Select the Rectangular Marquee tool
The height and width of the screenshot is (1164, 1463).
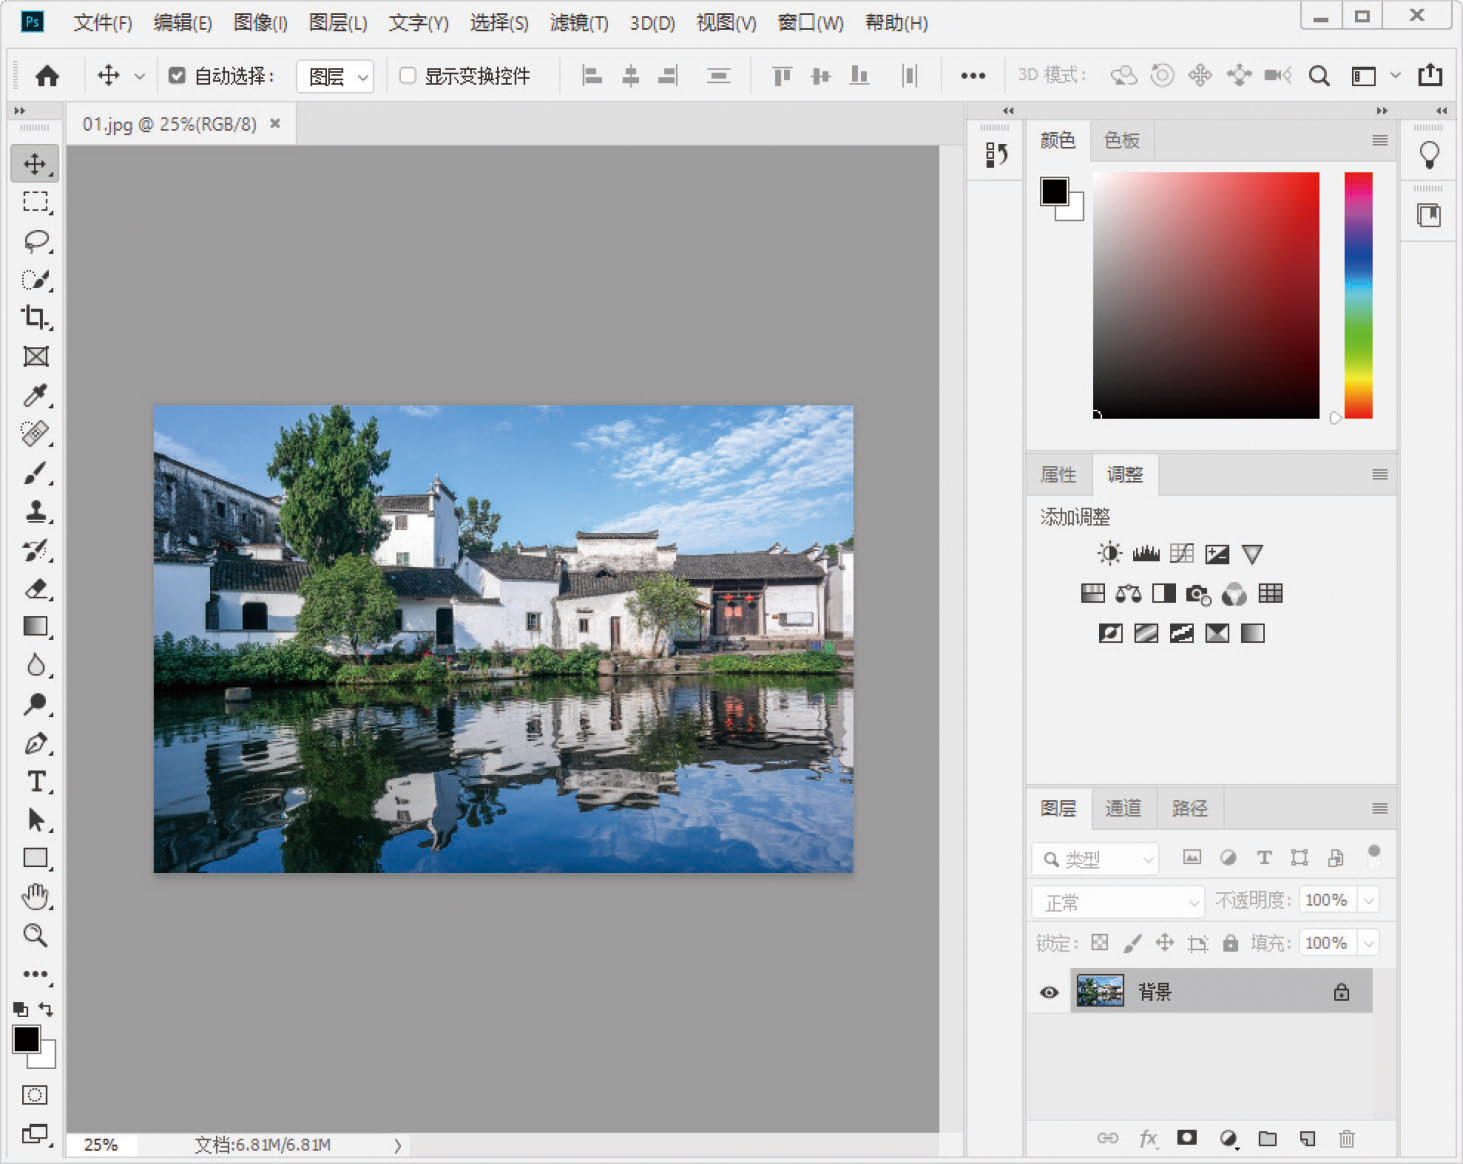[35, 202]
